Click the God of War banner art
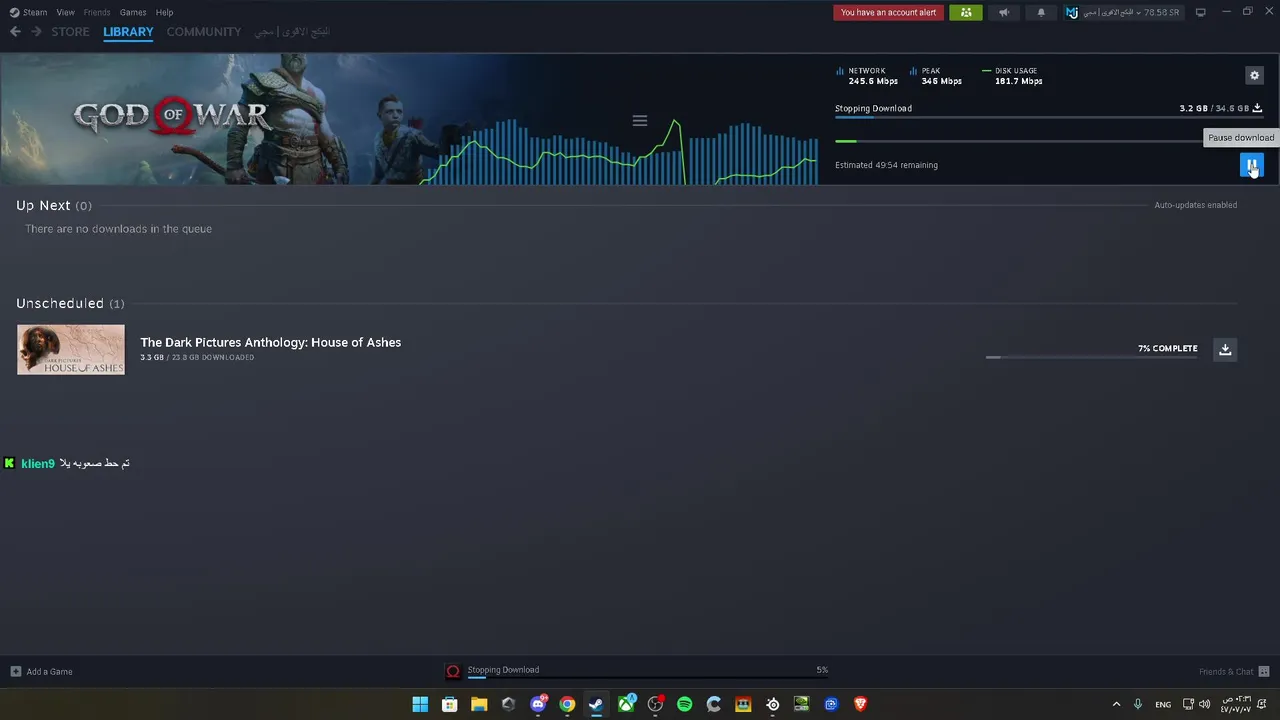This screenshot has height=720, width=1280. 210,119
